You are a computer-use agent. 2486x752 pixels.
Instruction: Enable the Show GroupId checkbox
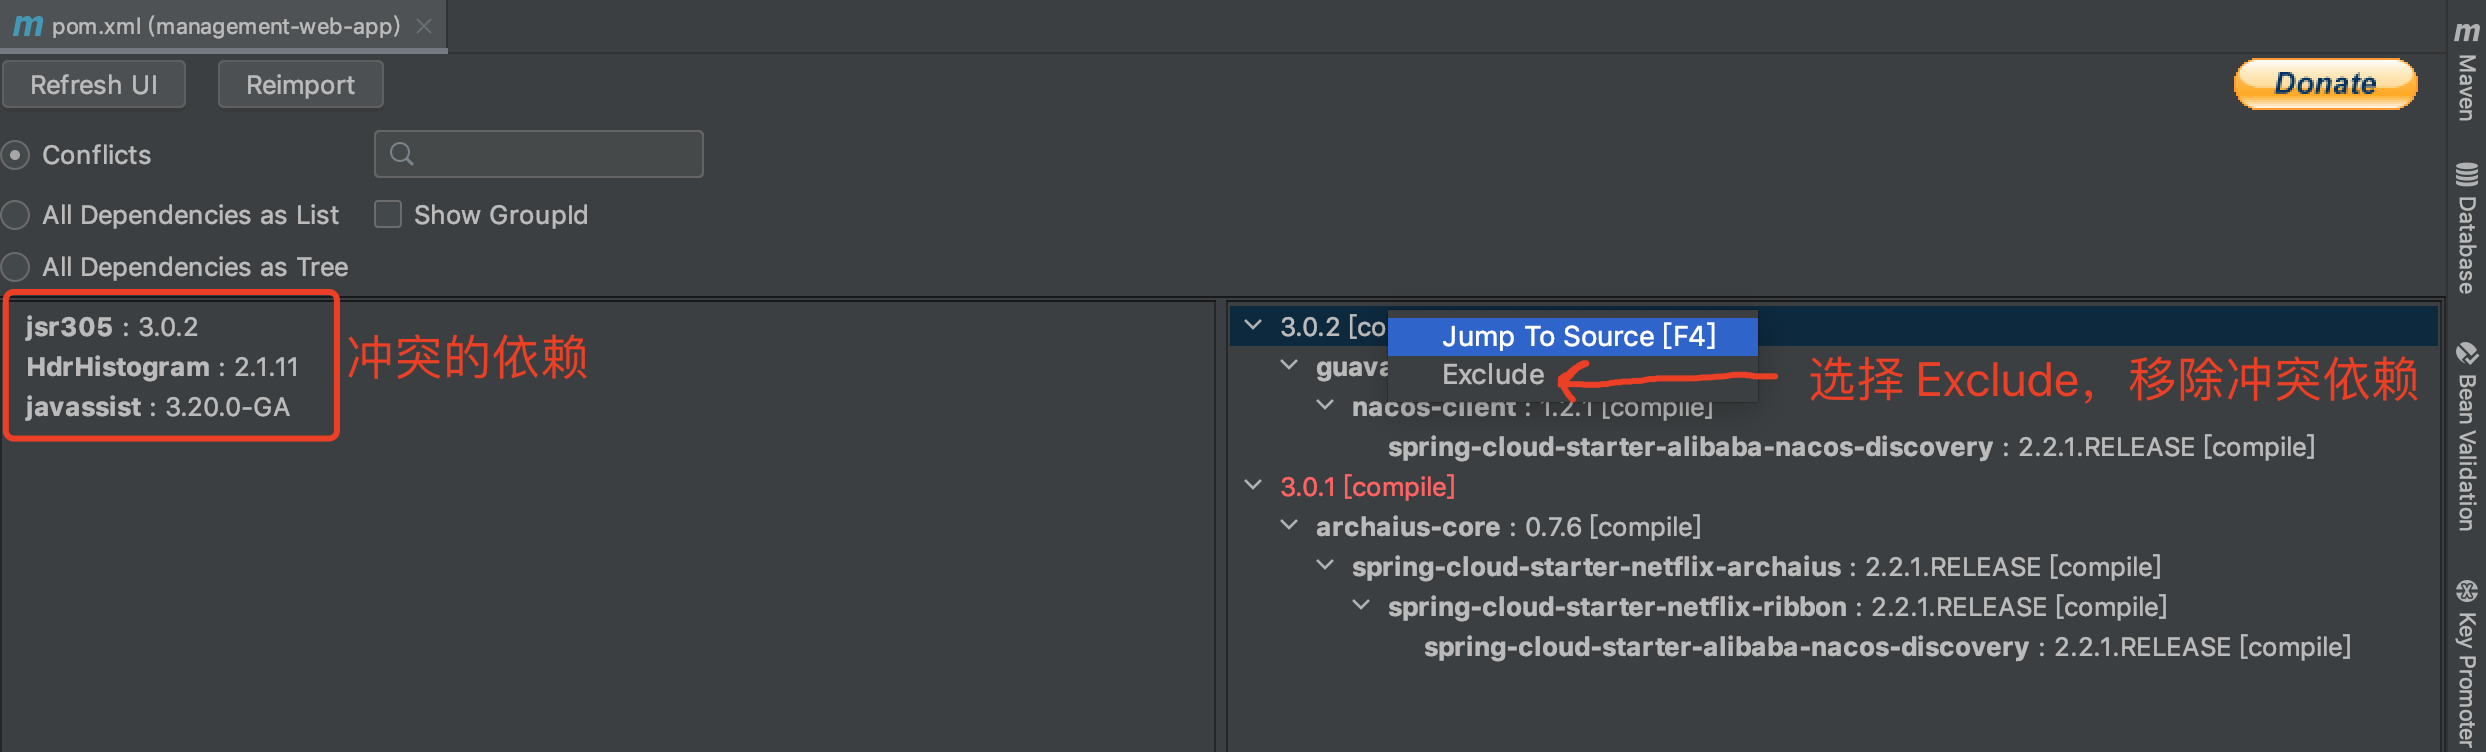point(388,215)
